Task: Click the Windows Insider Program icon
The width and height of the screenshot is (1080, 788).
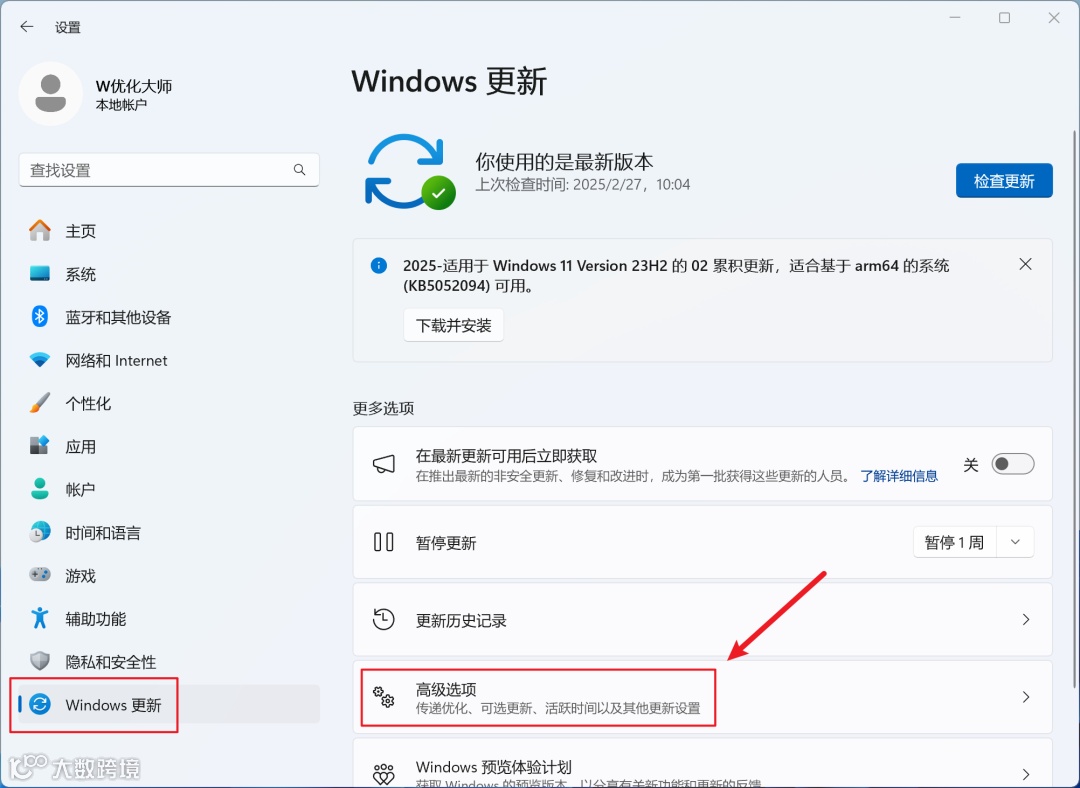Action: click(x=384, y=774)
